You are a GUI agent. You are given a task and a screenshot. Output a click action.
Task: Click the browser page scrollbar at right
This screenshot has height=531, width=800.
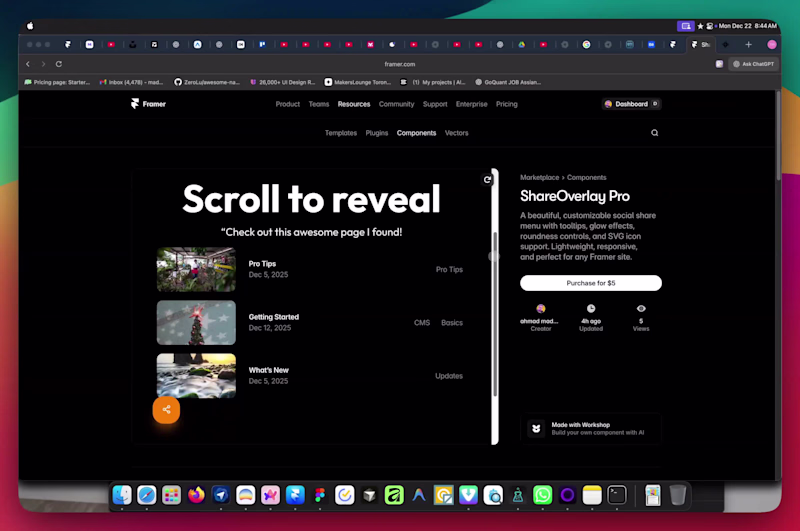tap(778, 136)
